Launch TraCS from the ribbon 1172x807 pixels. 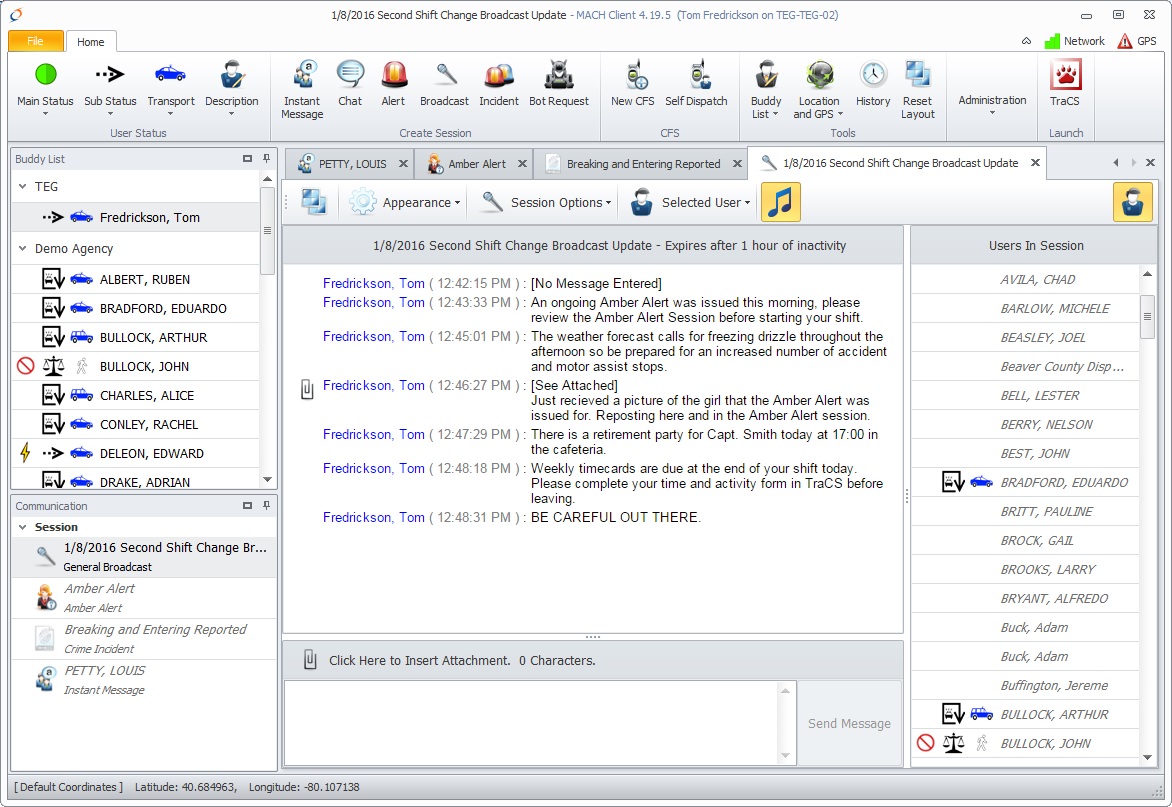point(1065,77)
